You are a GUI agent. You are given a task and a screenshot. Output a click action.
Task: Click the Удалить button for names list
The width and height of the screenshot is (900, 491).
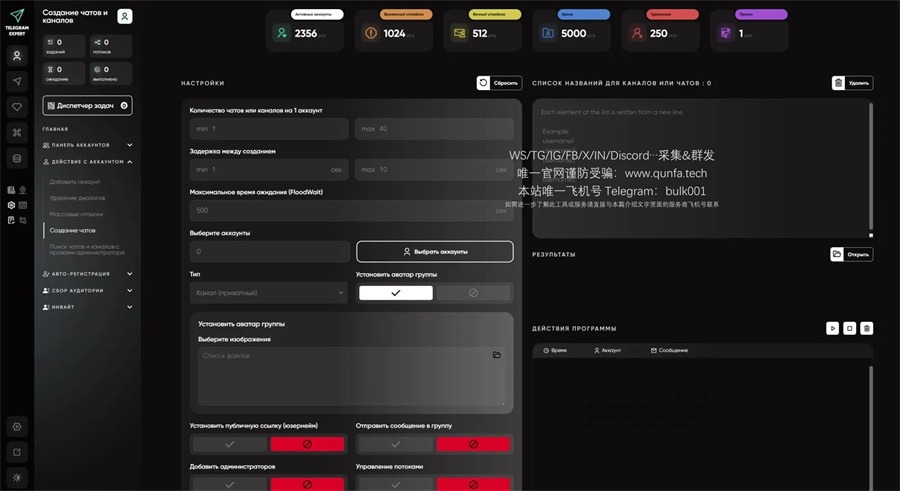point(852,83)
